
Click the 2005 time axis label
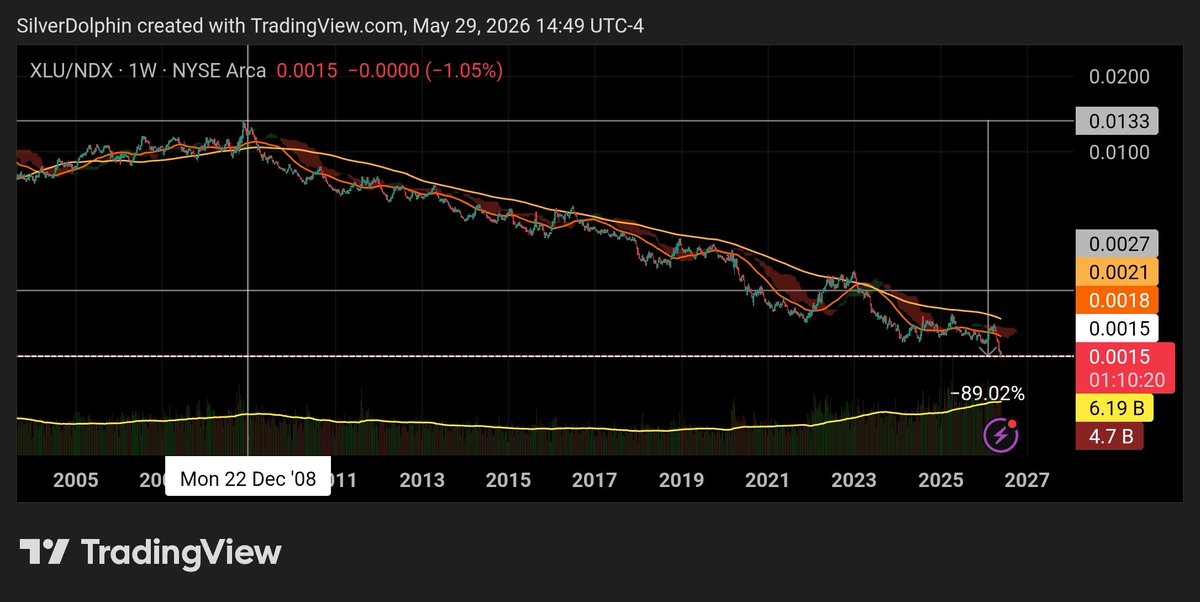click(75, 479)
